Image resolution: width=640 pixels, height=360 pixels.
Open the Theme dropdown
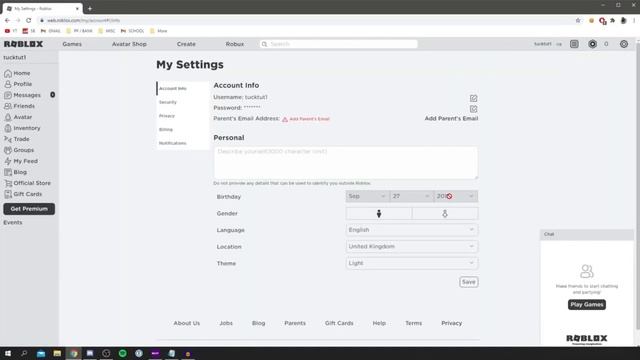[411, 263]
